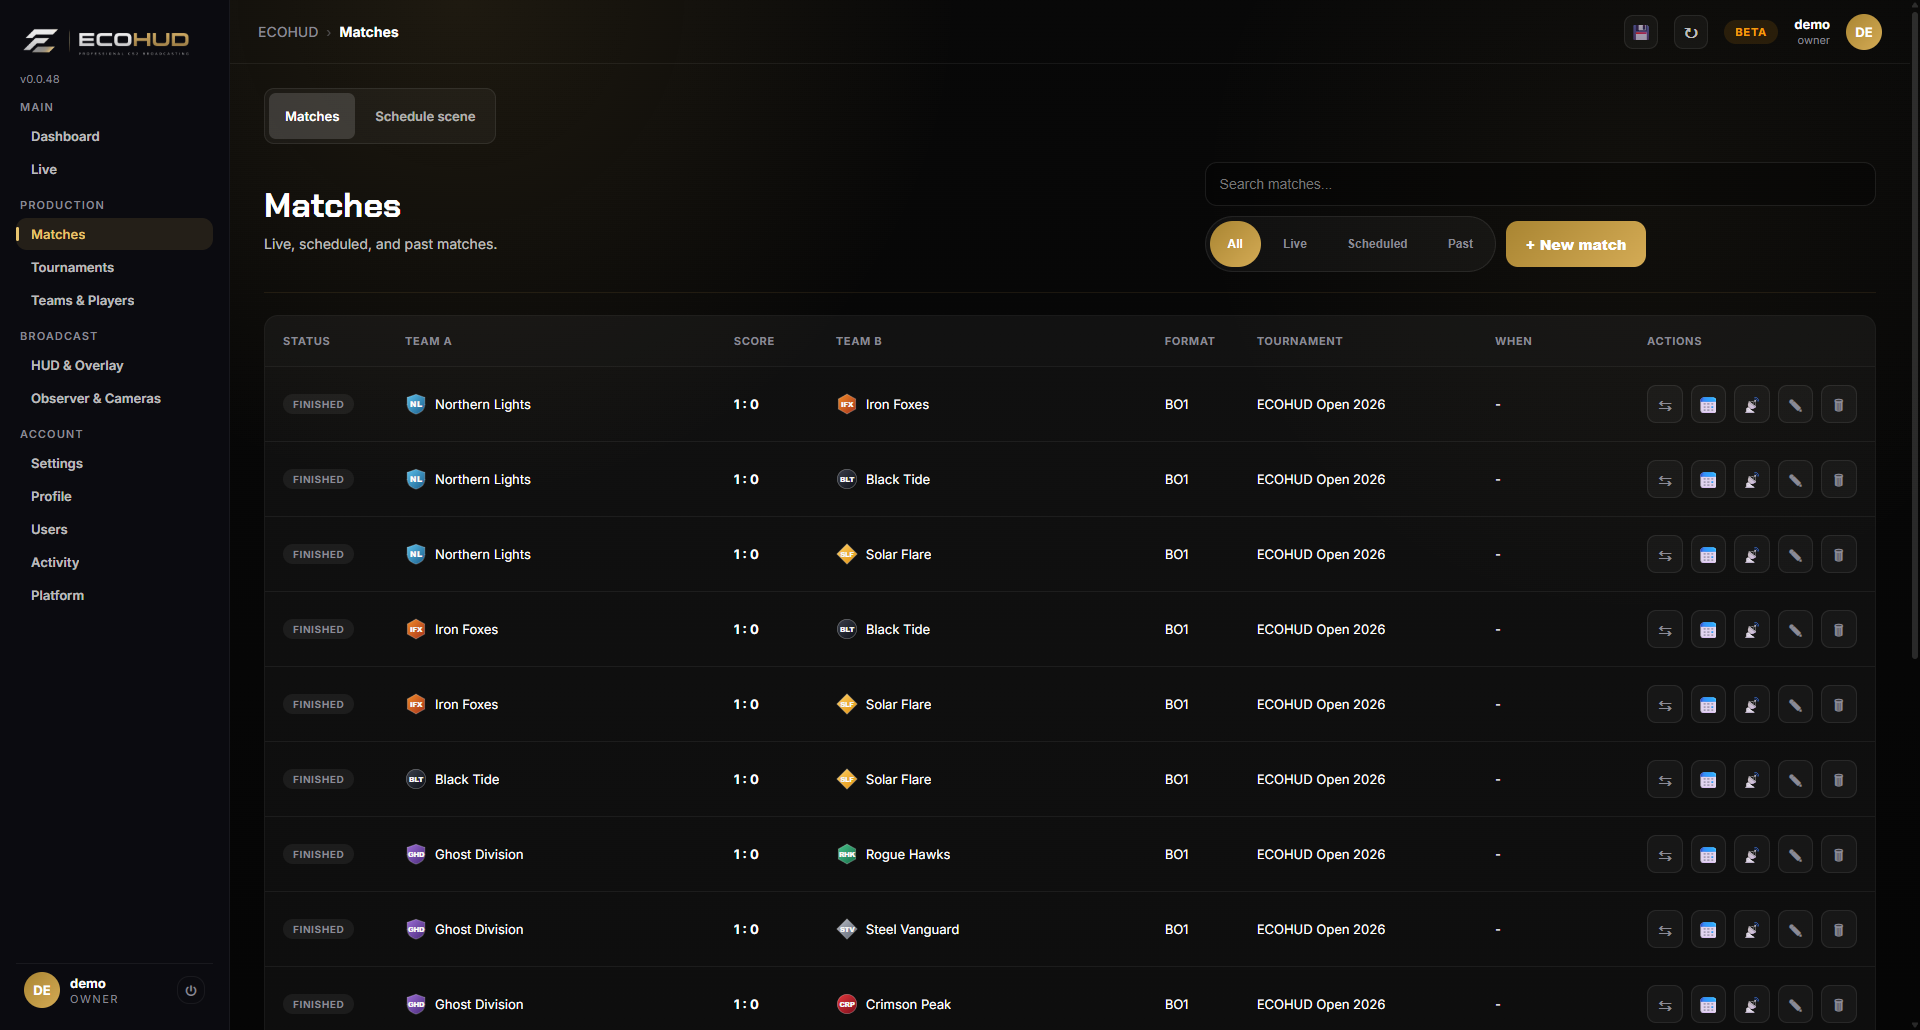Click broadcast dish for Black Tide vs Solar Flare
Screen dimensions: 1920x1030
click(1752, 780)
